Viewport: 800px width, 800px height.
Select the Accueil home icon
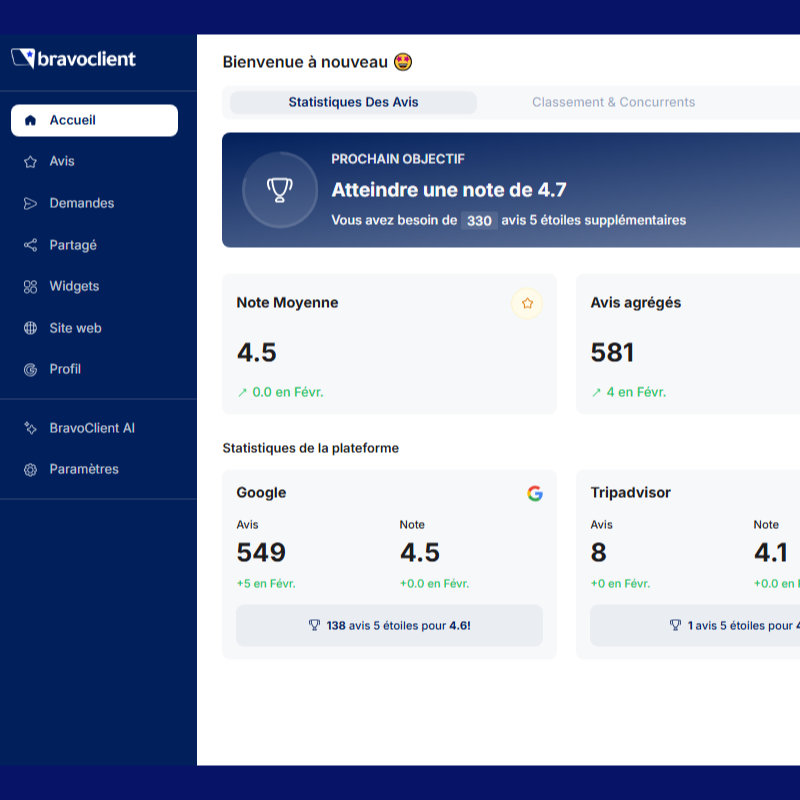pyautogui.click(x=30, y=120)
